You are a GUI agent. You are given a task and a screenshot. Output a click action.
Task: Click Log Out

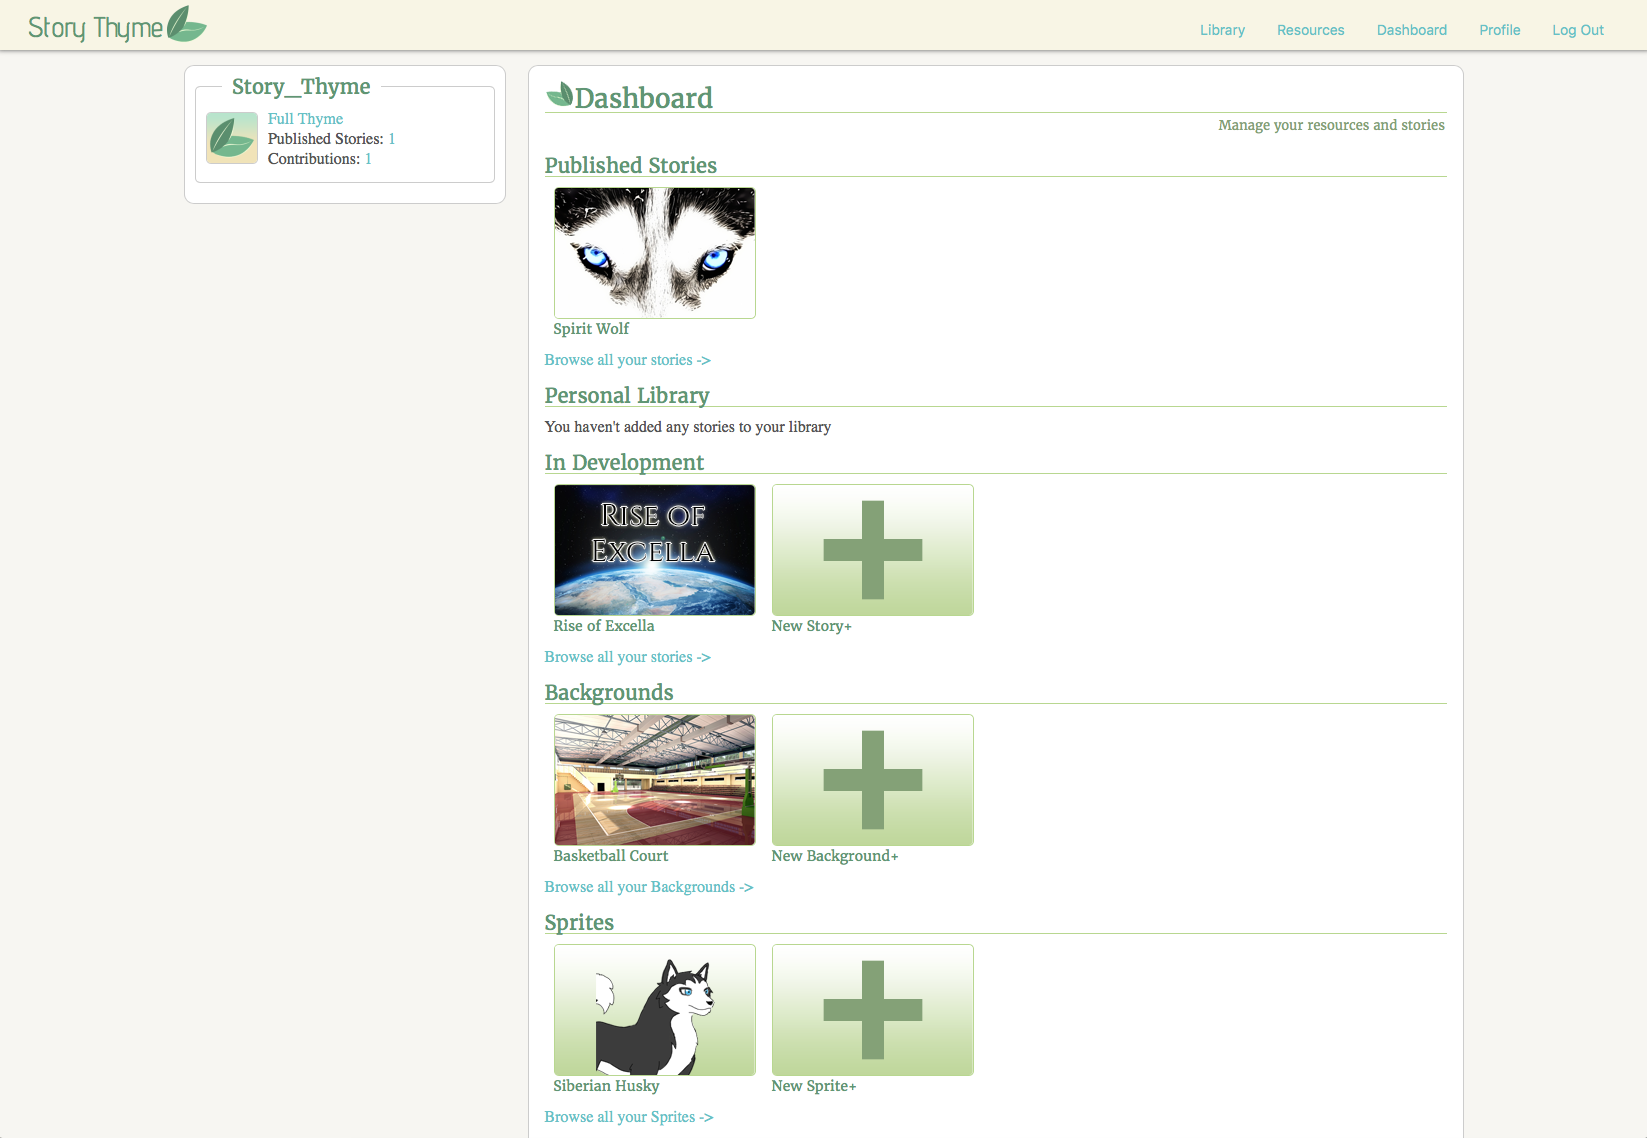click(x=1577, y=30)
